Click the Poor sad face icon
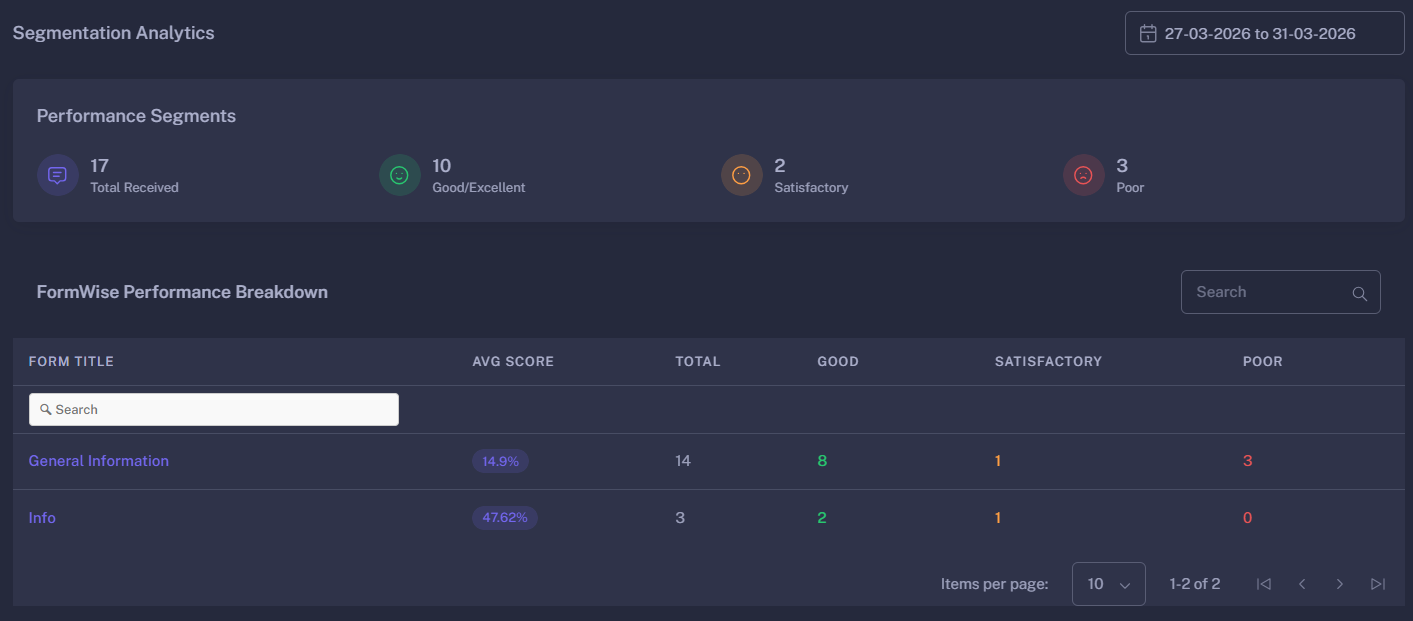 1084,175
